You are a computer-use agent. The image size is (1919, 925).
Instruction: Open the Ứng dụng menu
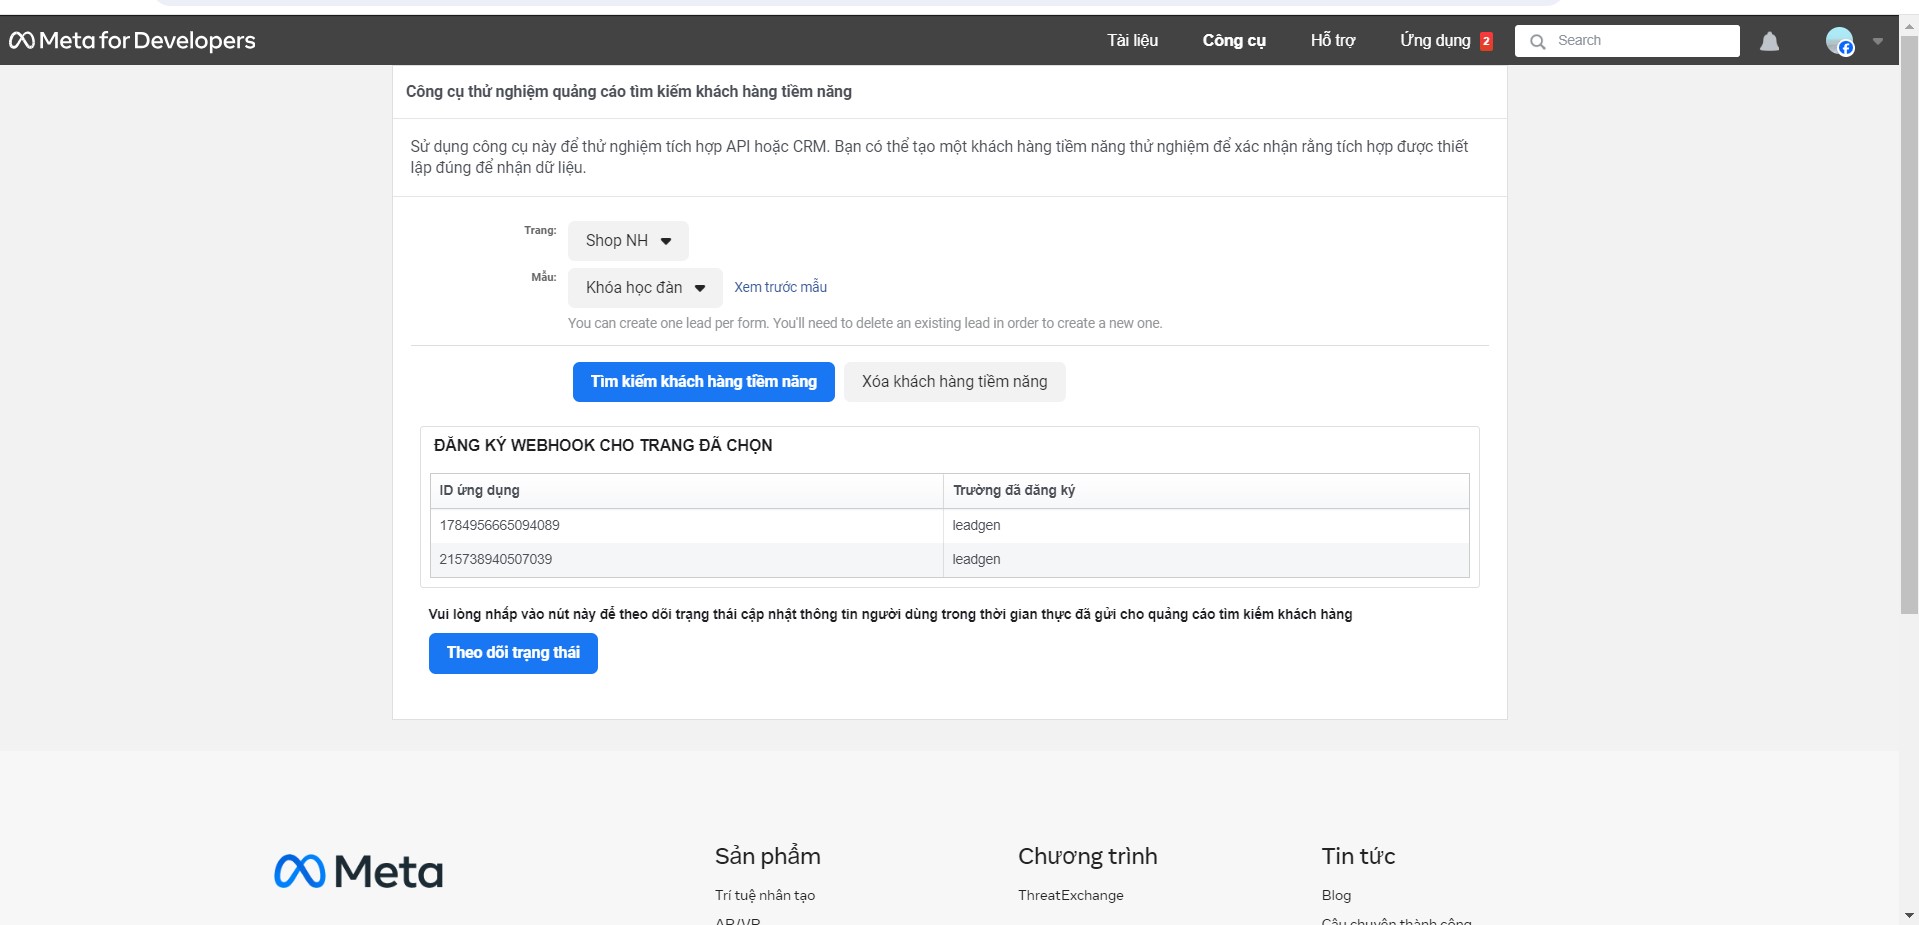point(1435,40)
